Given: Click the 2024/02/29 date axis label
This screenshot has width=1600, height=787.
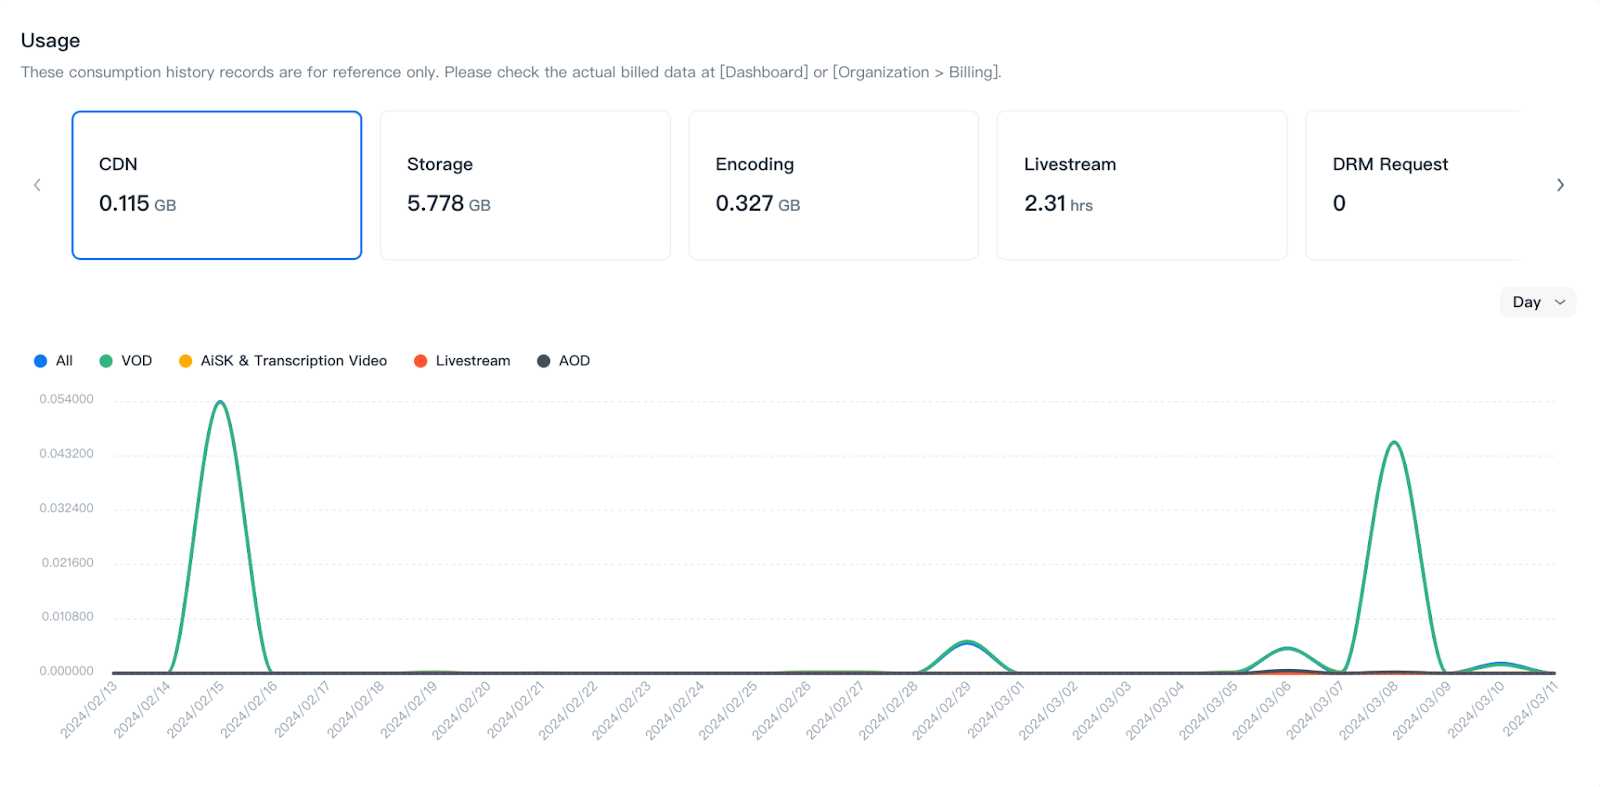Looking at the screenshot, I should 942,710.
